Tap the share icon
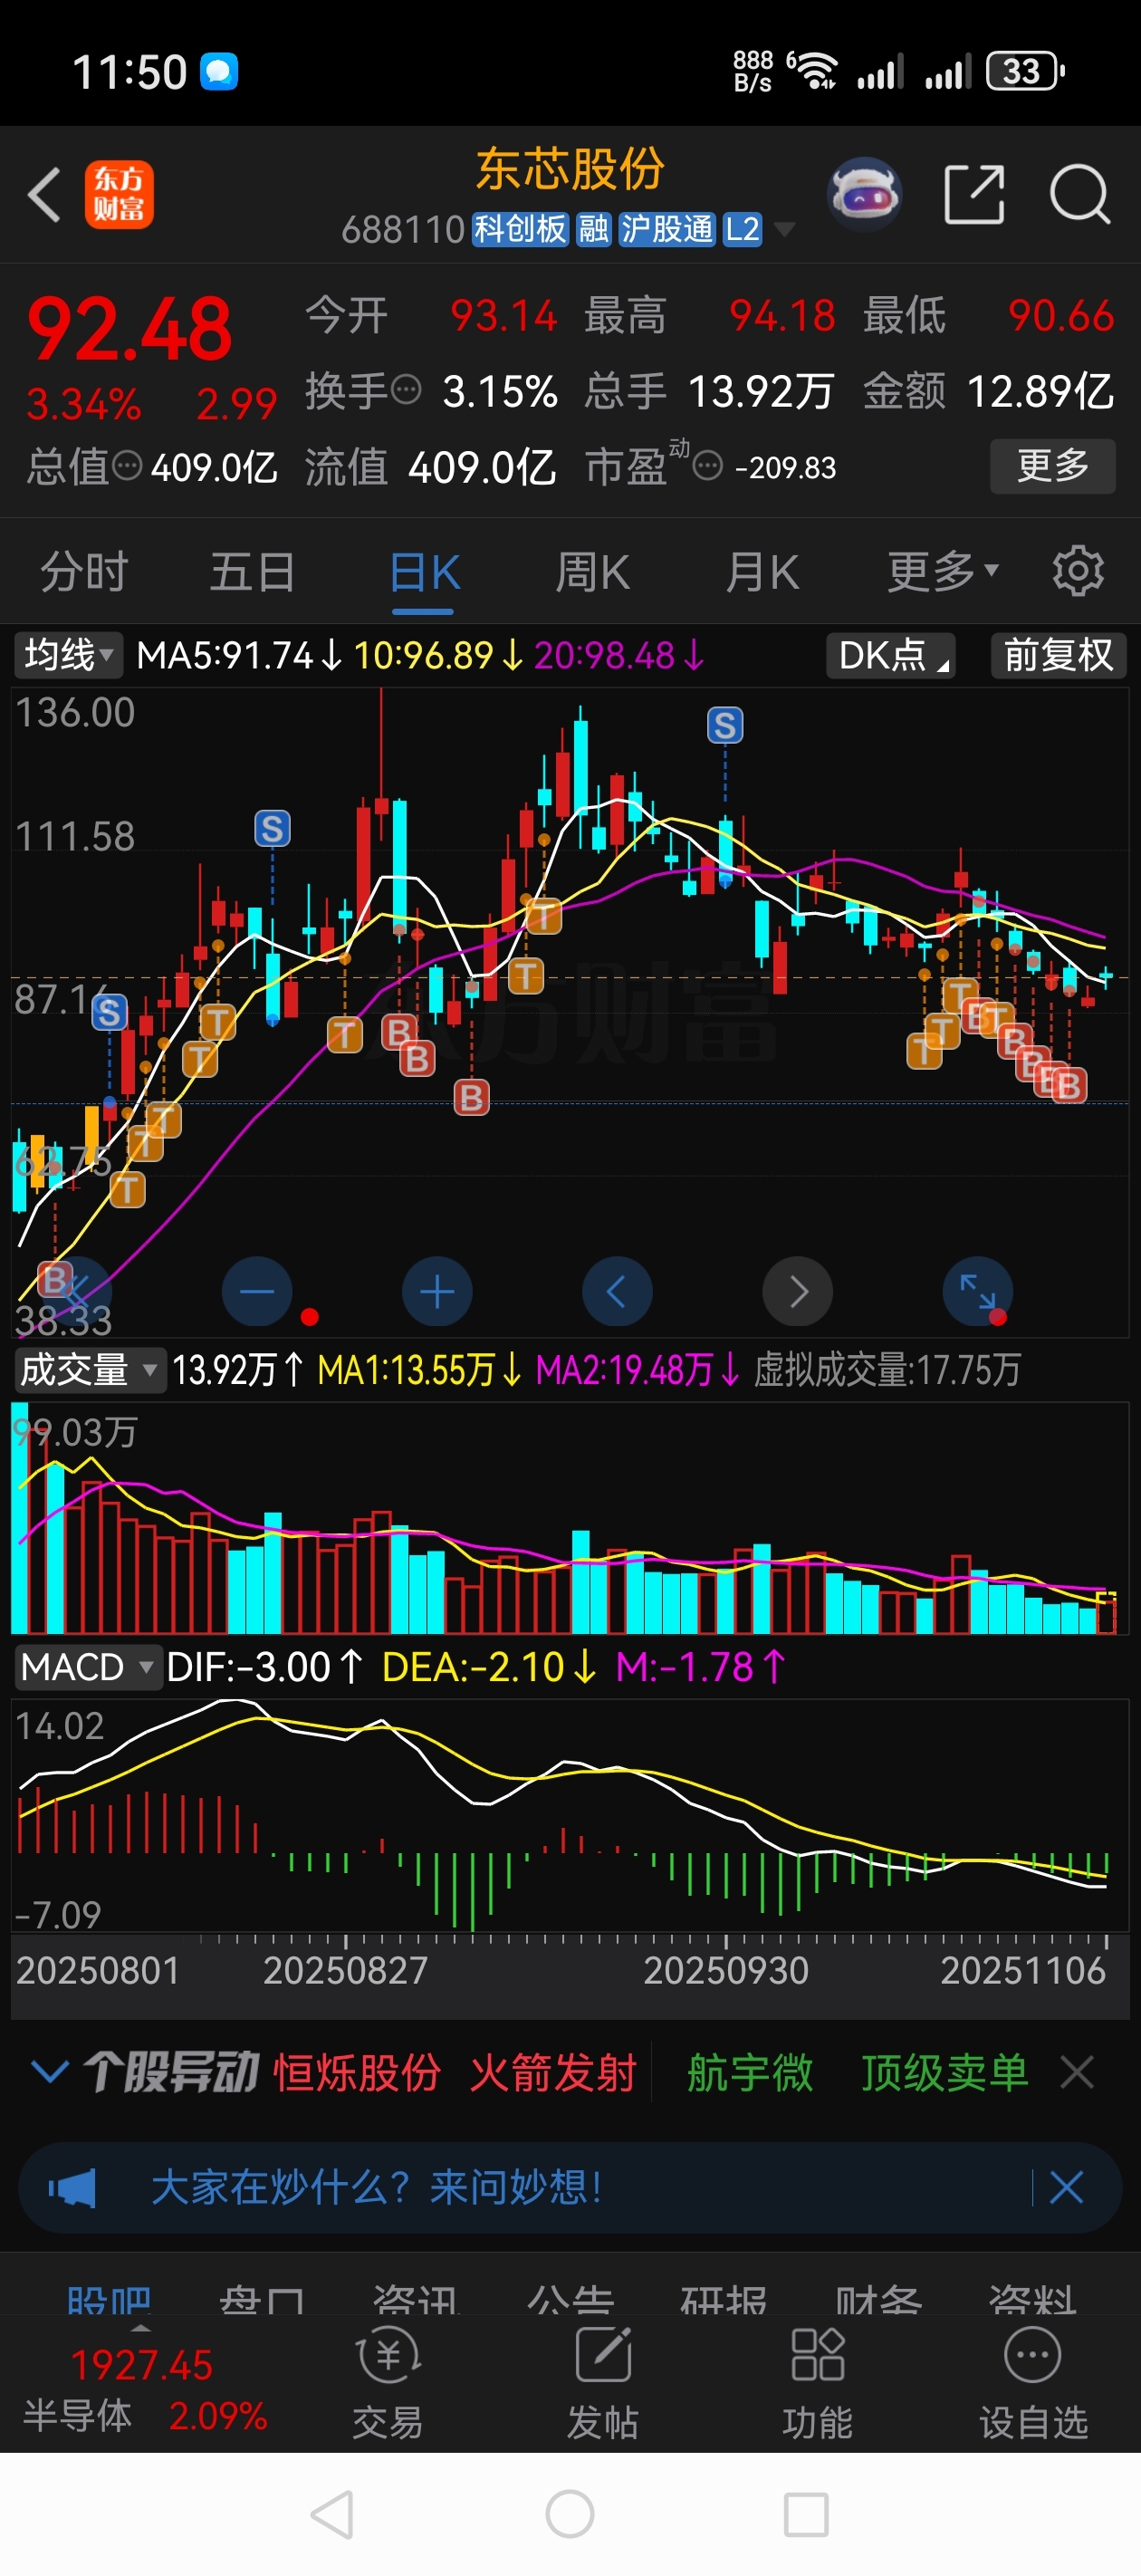The width and height of the screenshot is (1141, 2576). 974,194
